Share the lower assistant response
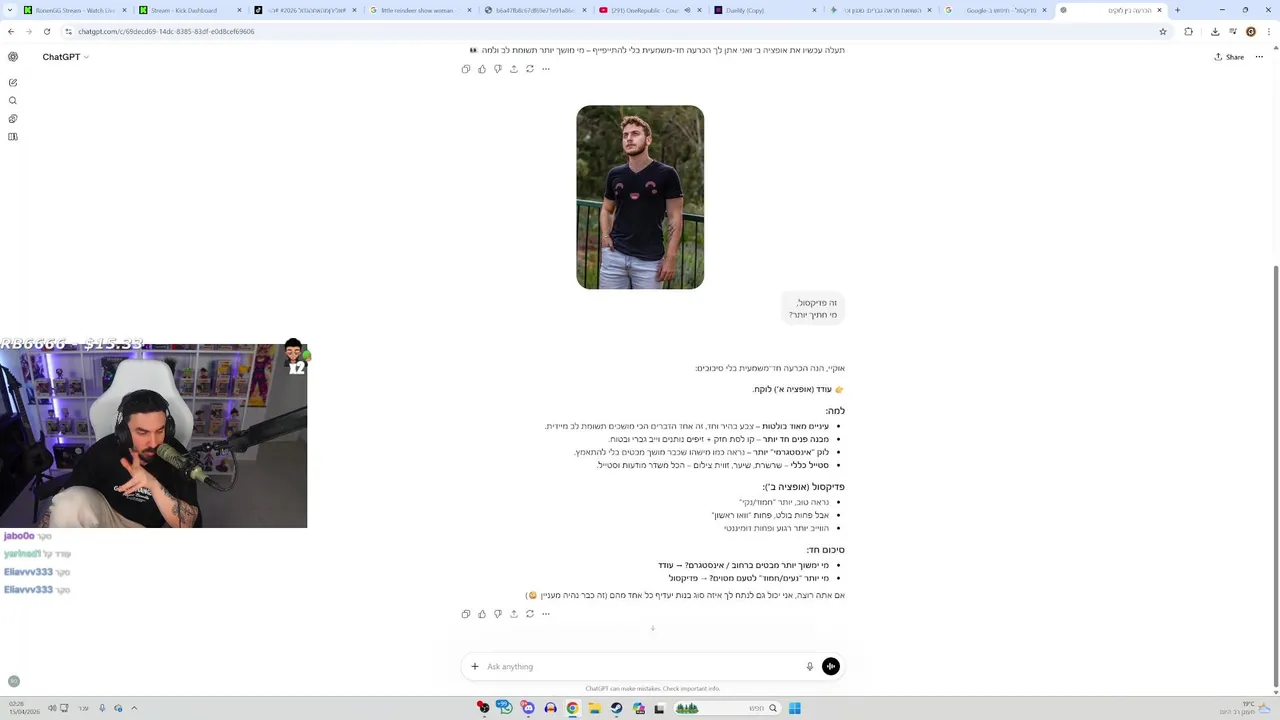 pyautogui.click(x=514, y=614)
